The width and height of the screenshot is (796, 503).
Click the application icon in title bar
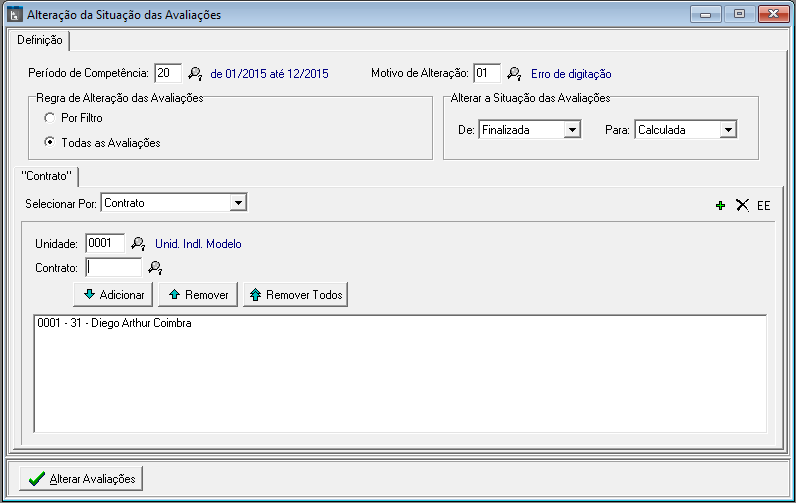(x=15, y=15)
